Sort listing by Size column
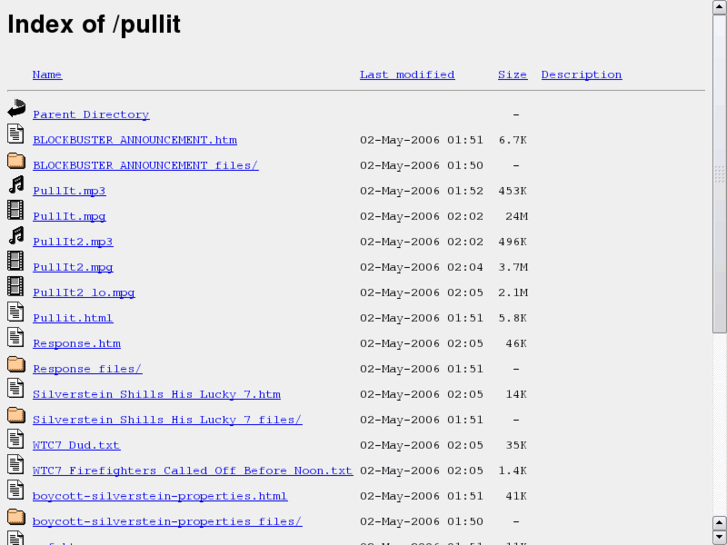 tap(512, 75)
